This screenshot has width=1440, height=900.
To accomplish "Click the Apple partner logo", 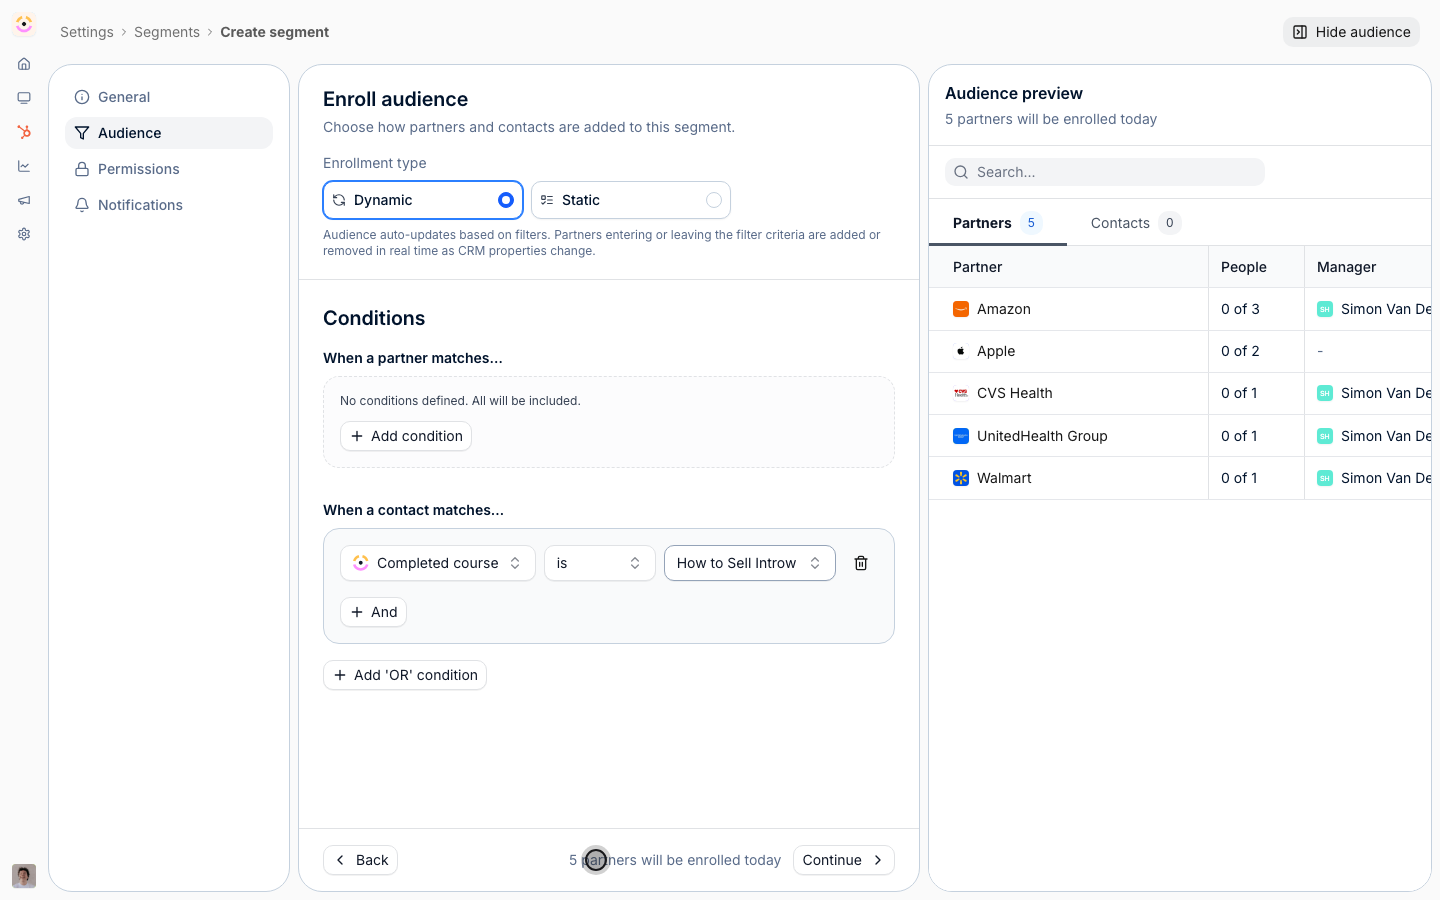I will (961, 351).
